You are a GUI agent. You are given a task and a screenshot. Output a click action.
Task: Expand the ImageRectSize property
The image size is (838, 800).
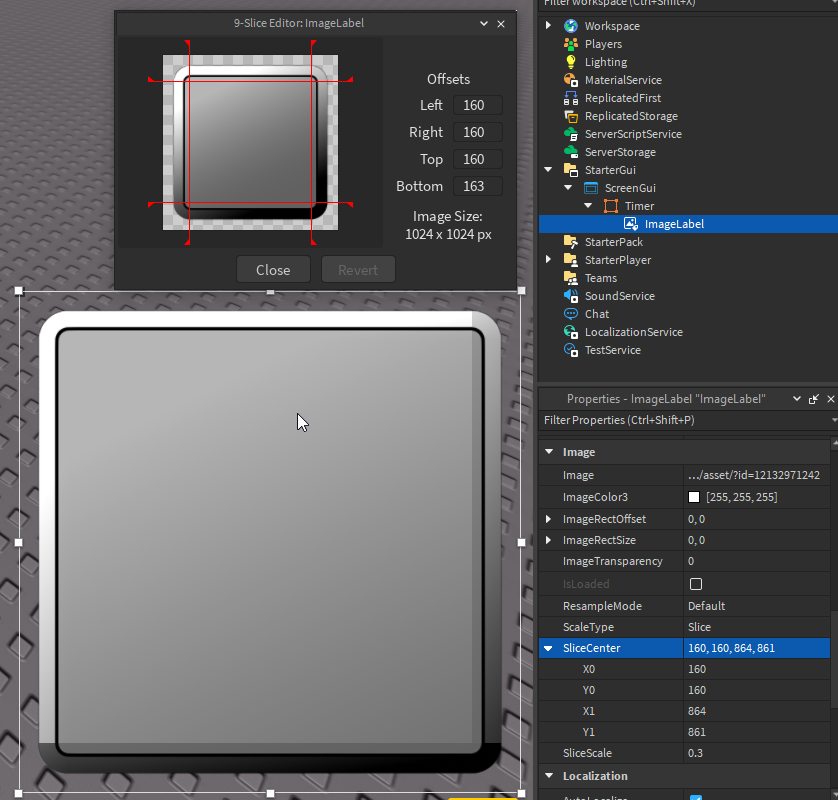tap(548, 540)
